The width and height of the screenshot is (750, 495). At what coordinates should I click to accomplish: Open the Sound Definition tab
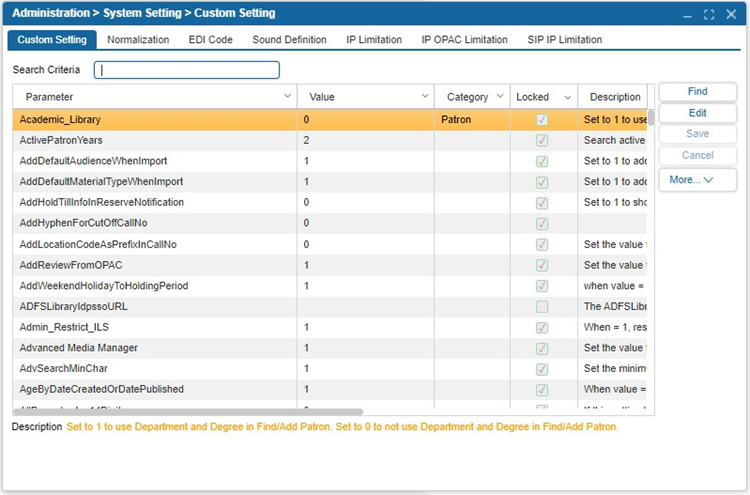[289, 40]
